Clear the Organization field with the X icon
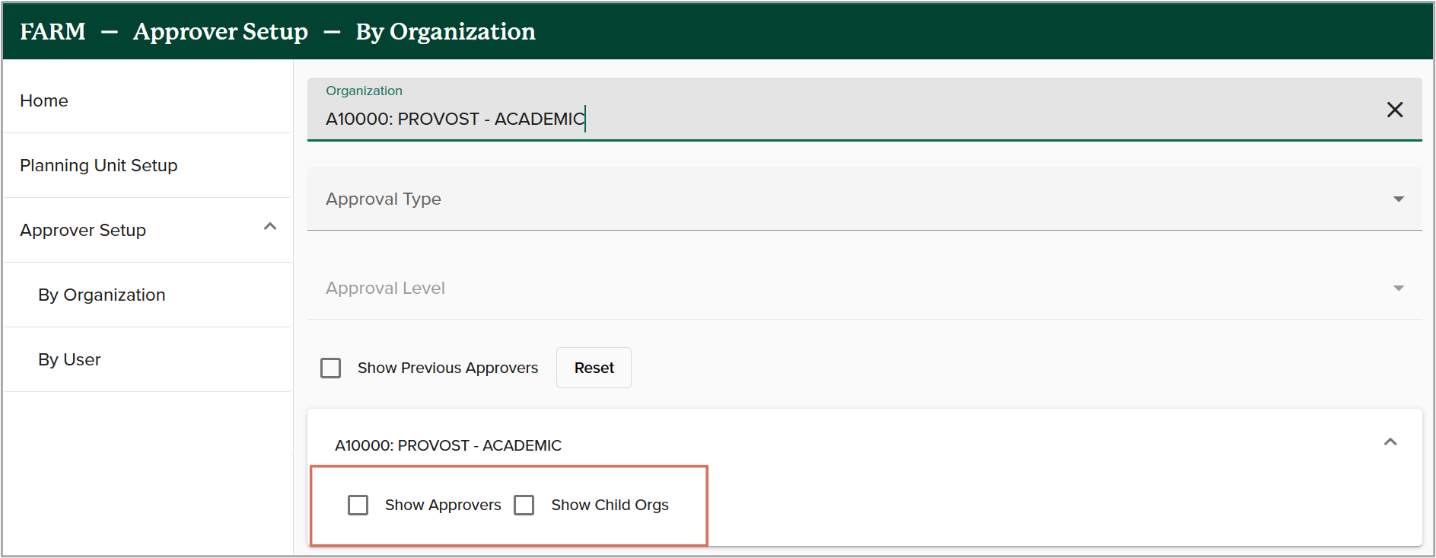The height and width of the screenshot is (558, 1436). [1394, 110]
